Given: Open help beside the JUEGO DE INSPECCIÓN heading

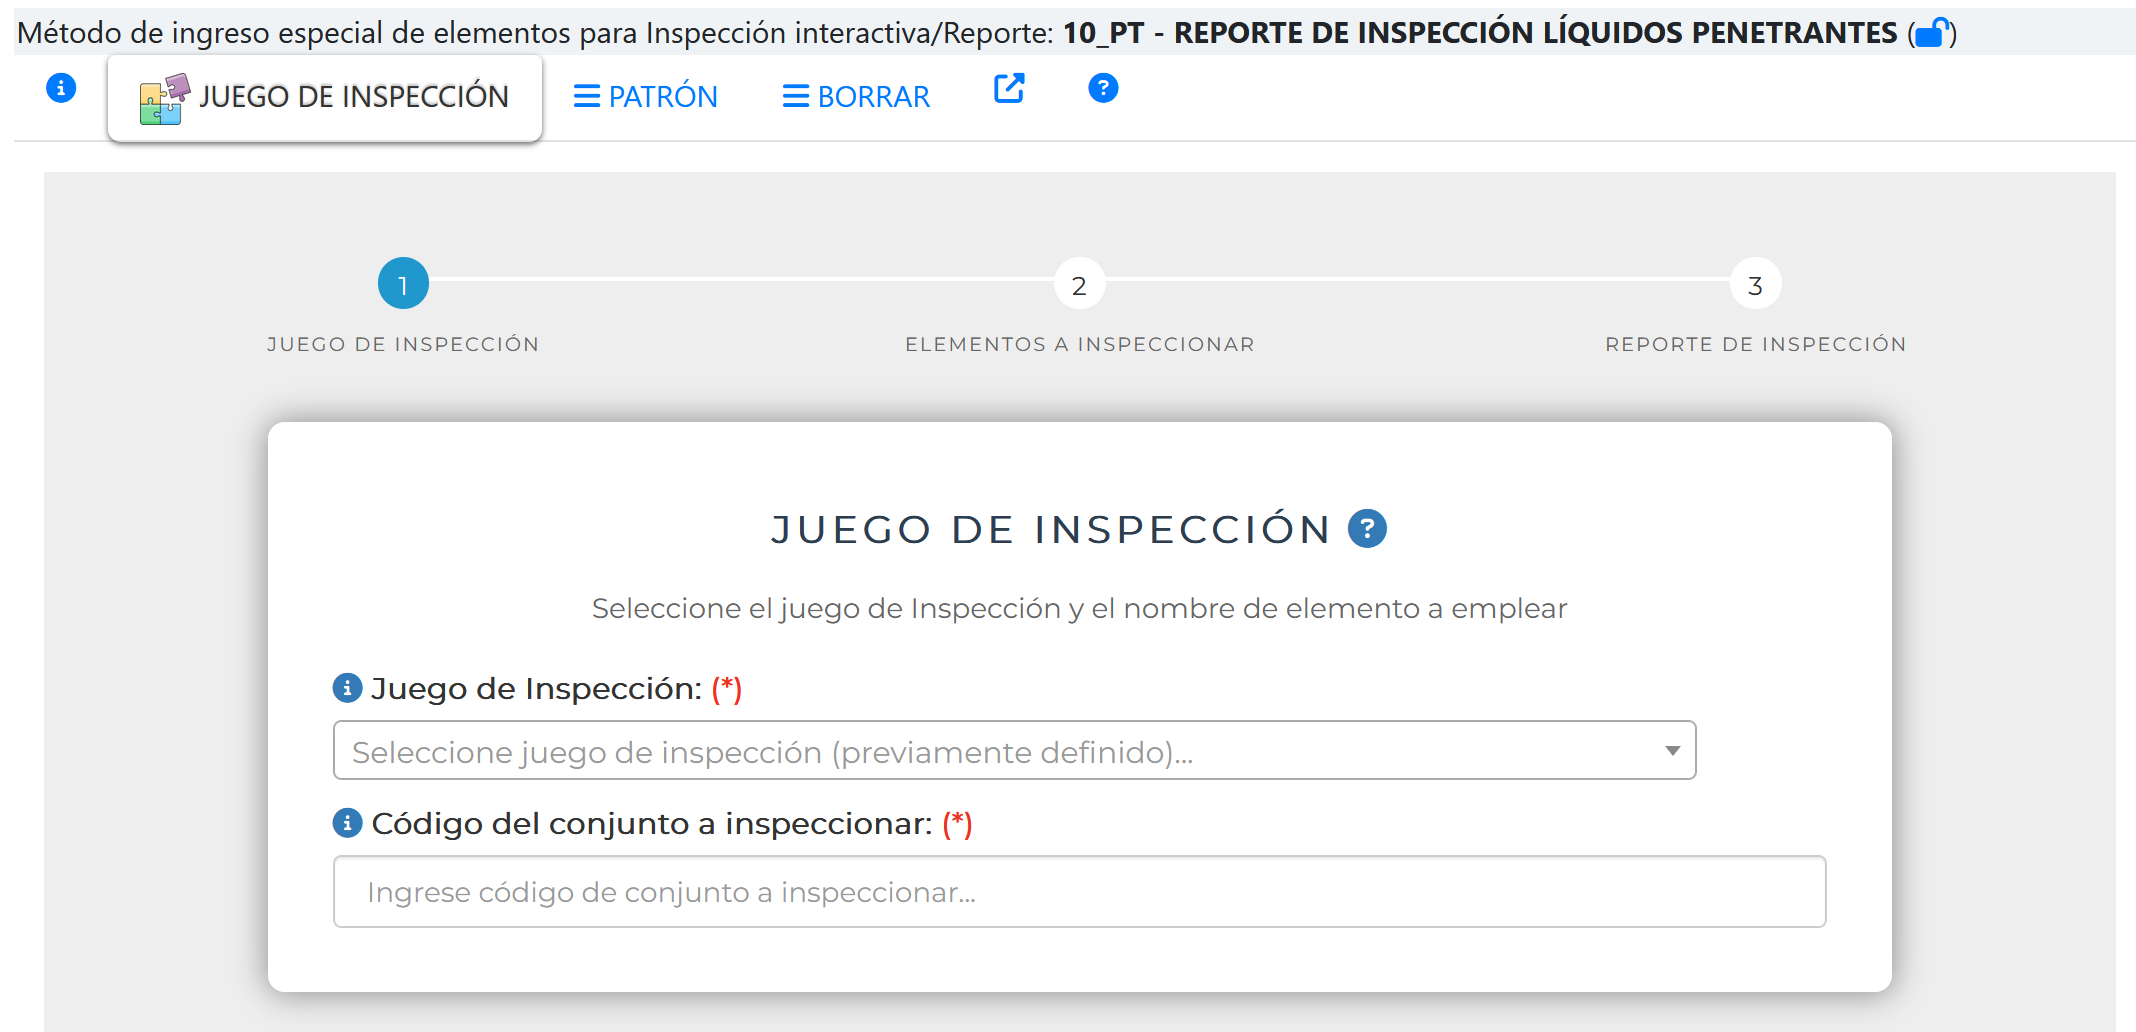Looking at the screenshot, I should (1367, 528).
